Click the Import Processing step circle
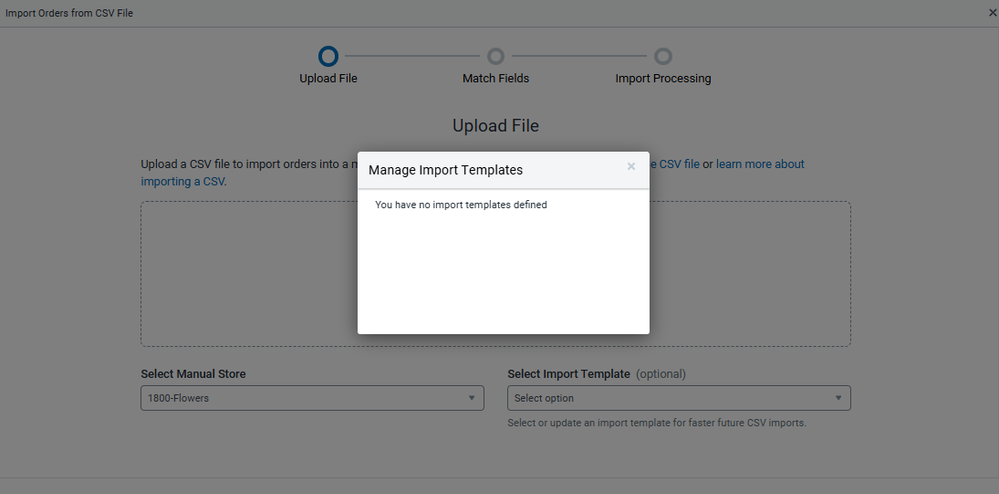Screen dimensions: 999x494 663,57
